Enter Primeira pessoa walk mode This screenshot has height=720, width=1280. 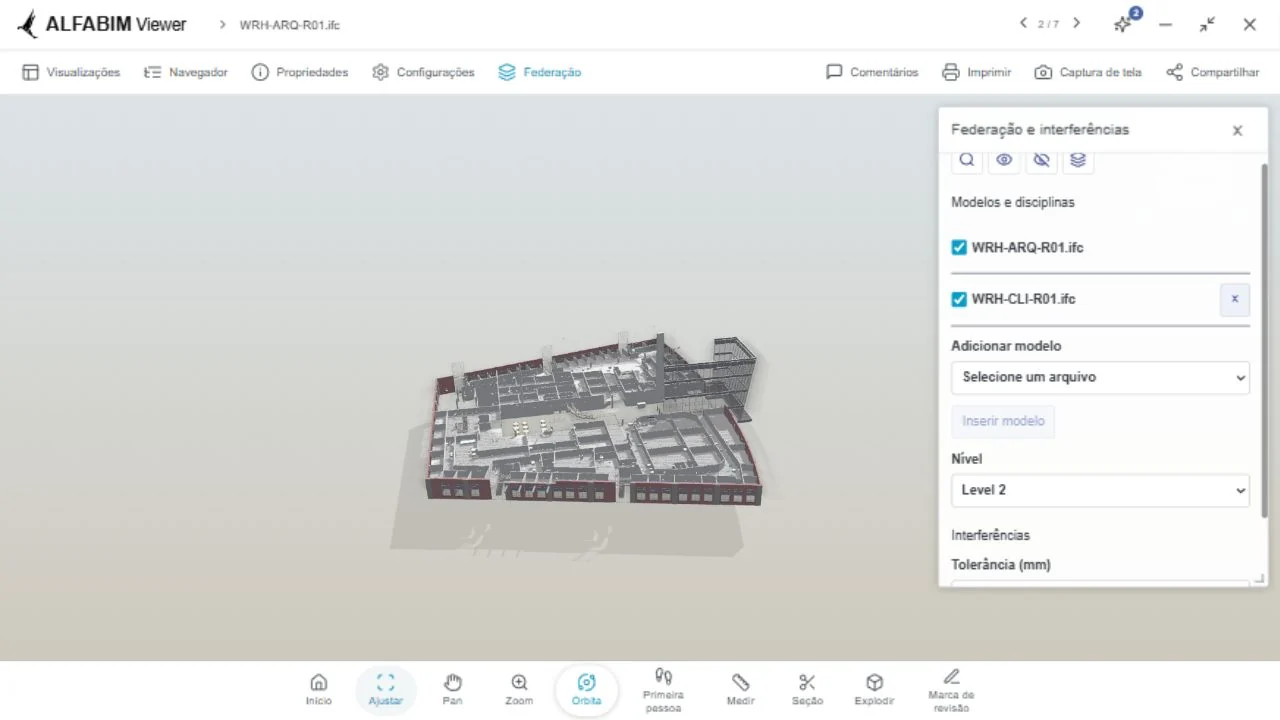coord(663,690)
